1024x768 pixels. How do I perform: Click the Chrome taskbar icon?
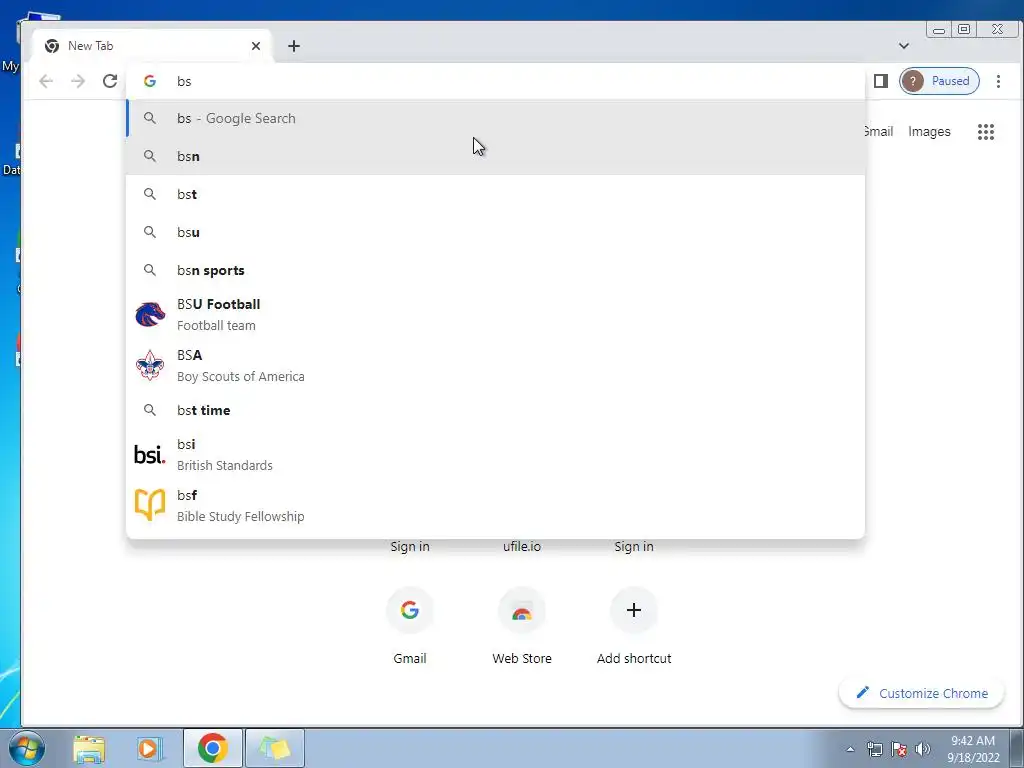[x=212, y=748]
